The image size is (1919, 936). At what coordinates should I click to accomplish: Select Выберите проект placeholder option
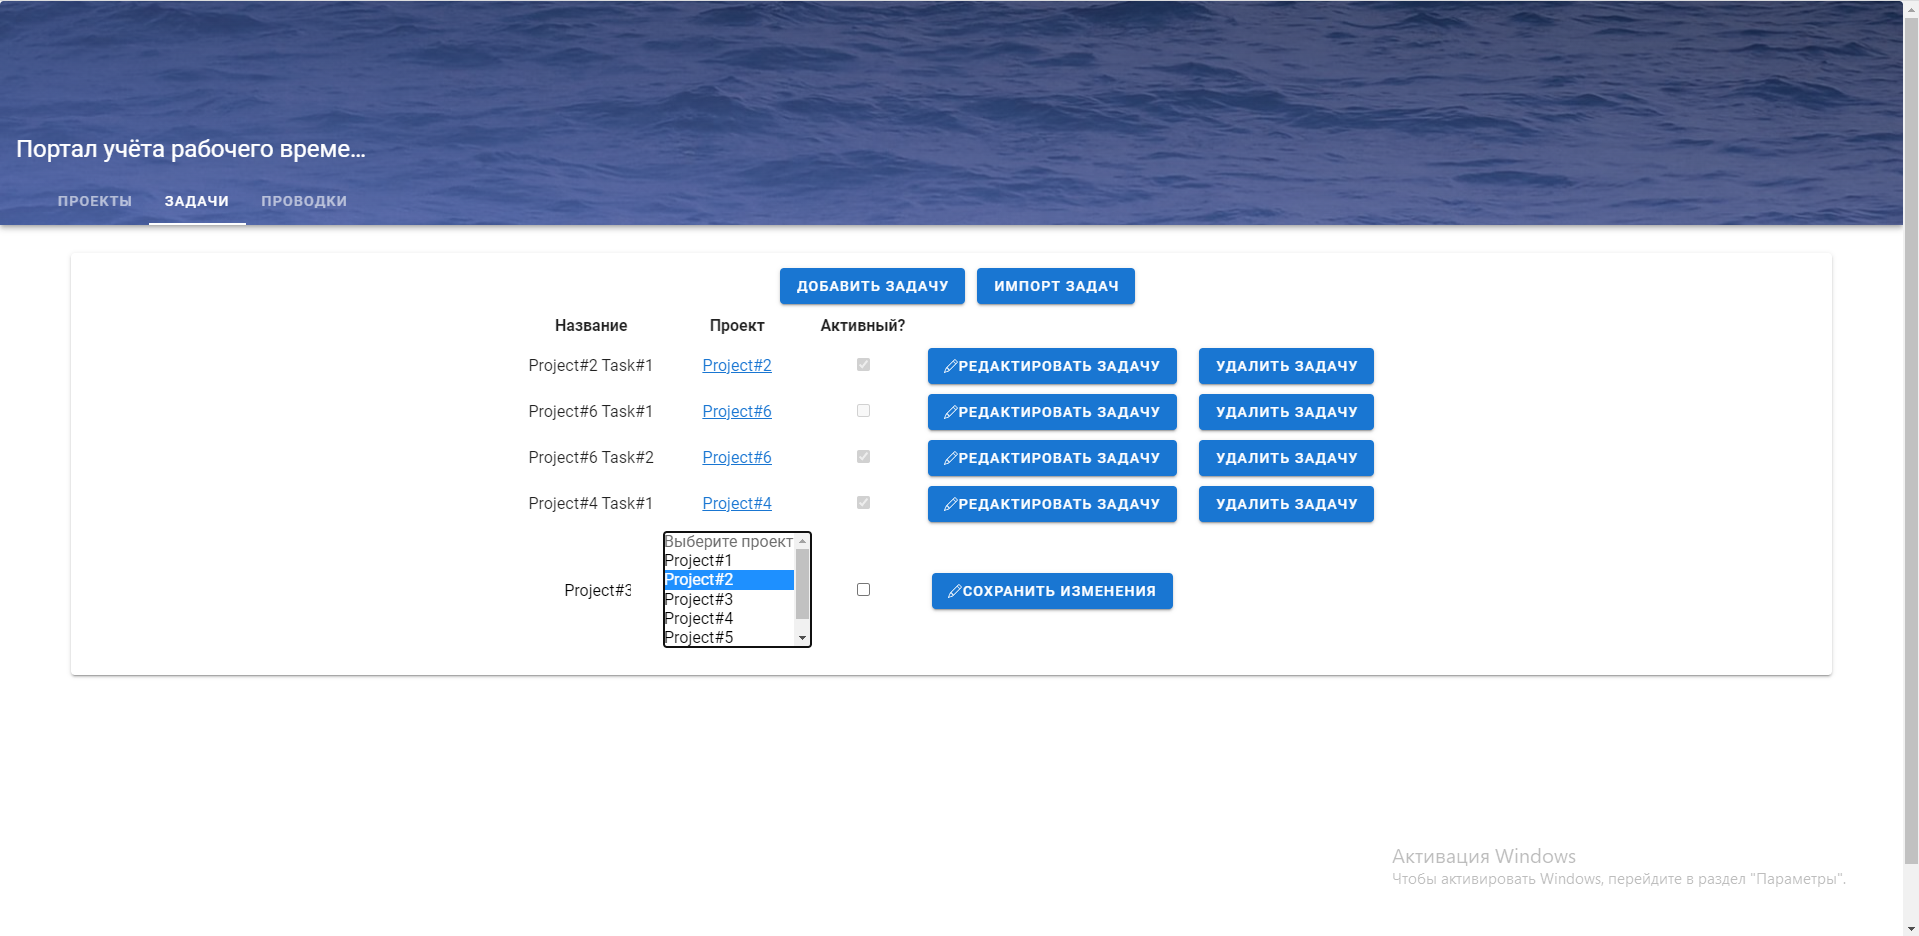coord(729,542)
